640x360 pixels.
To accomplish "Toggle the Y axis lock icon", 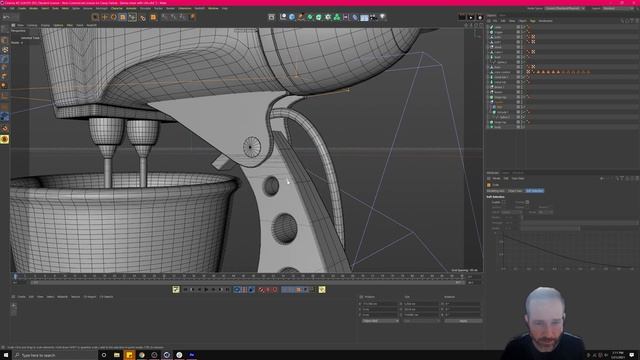I will pyautogui.click(x=173, y=17).
